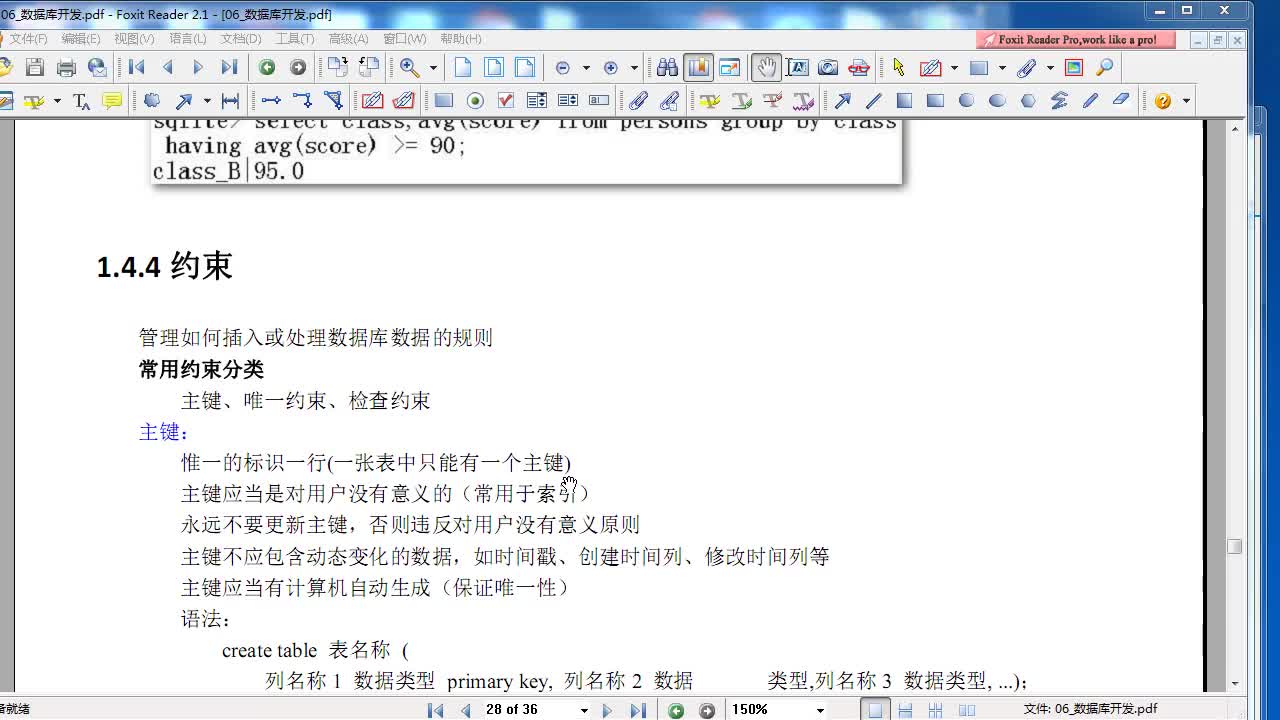
Task: Select the Typewriter tool icon
Action: 82,101
